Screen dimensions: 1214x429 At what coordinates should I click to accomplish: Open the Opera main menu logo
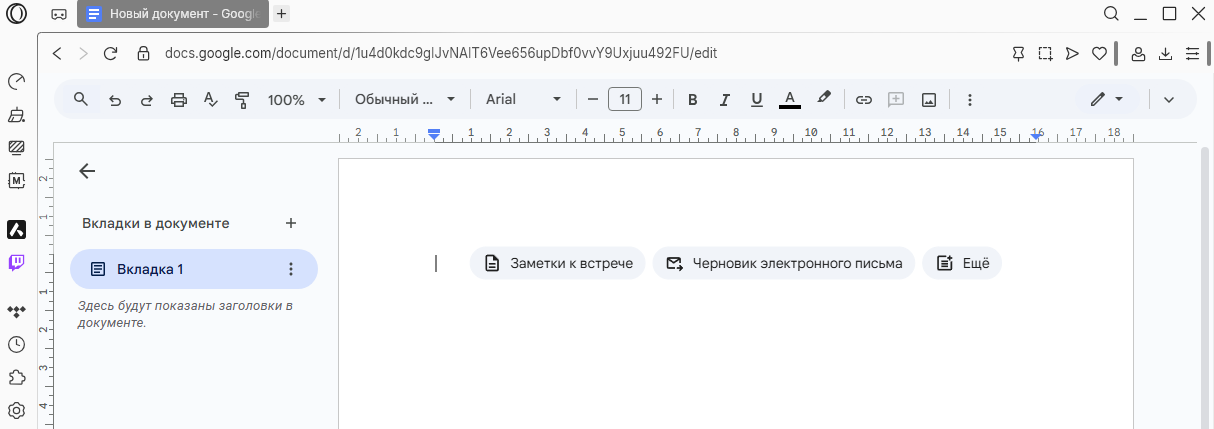(16, 14)
